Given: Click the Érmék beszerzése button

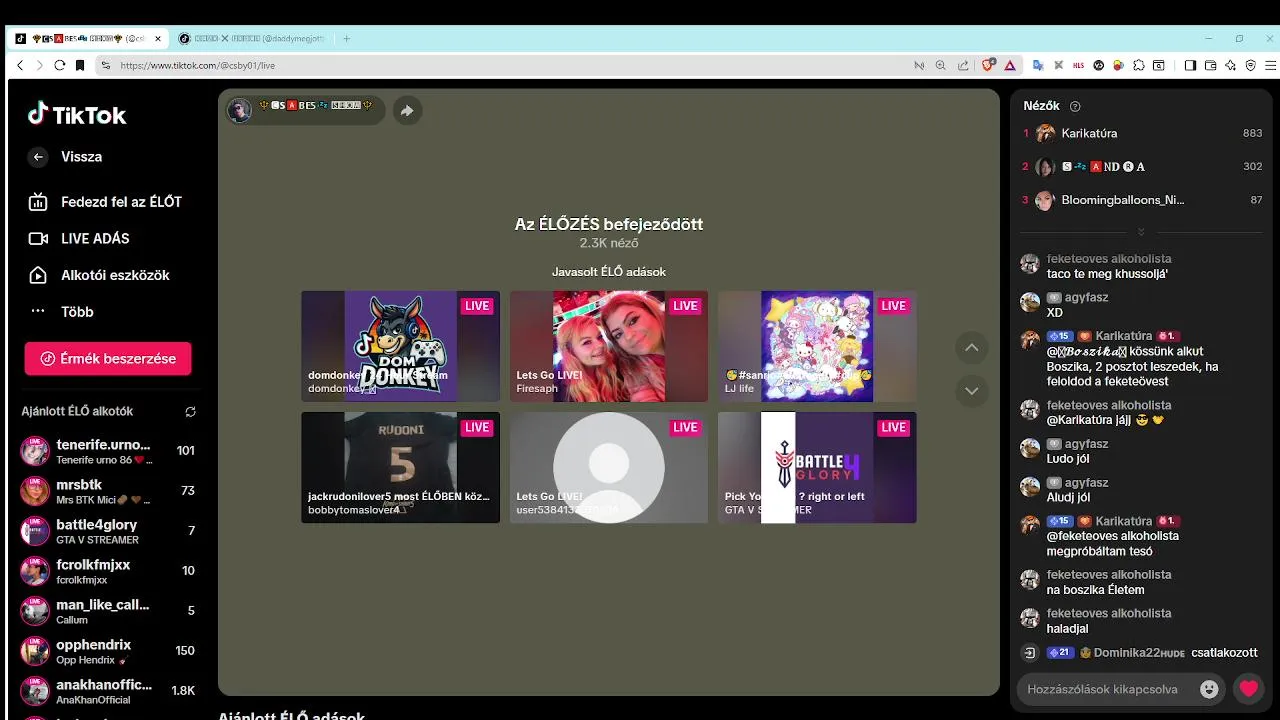Looking at the screenshot, I should 108,358.
